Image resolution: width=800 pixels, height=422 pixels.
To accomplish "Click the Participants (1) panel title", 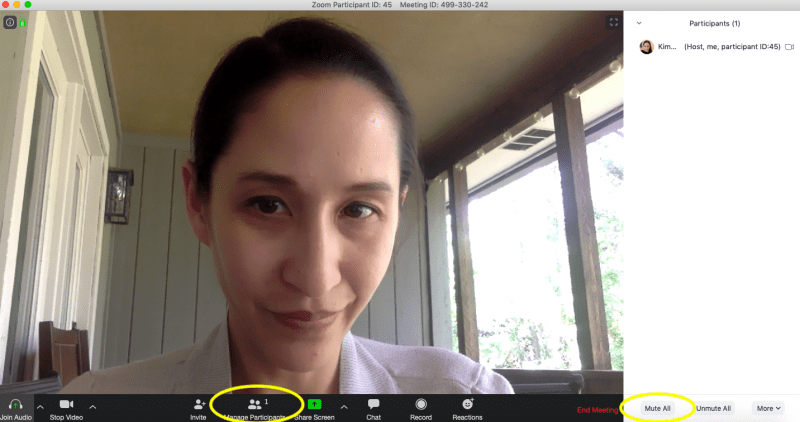I will 714,23.
